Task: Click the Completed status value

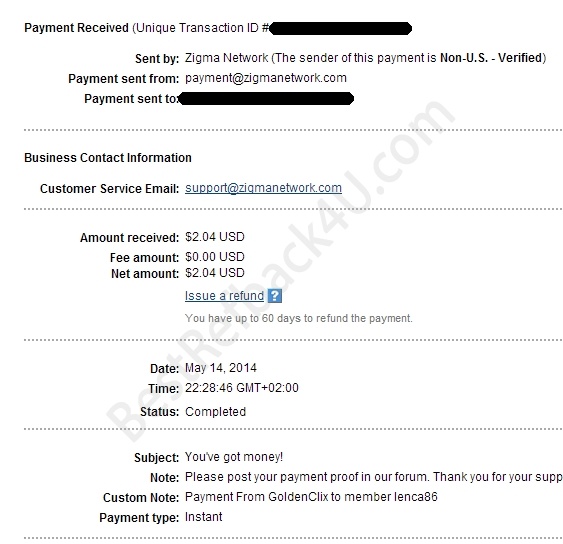Action: point(215,412)
